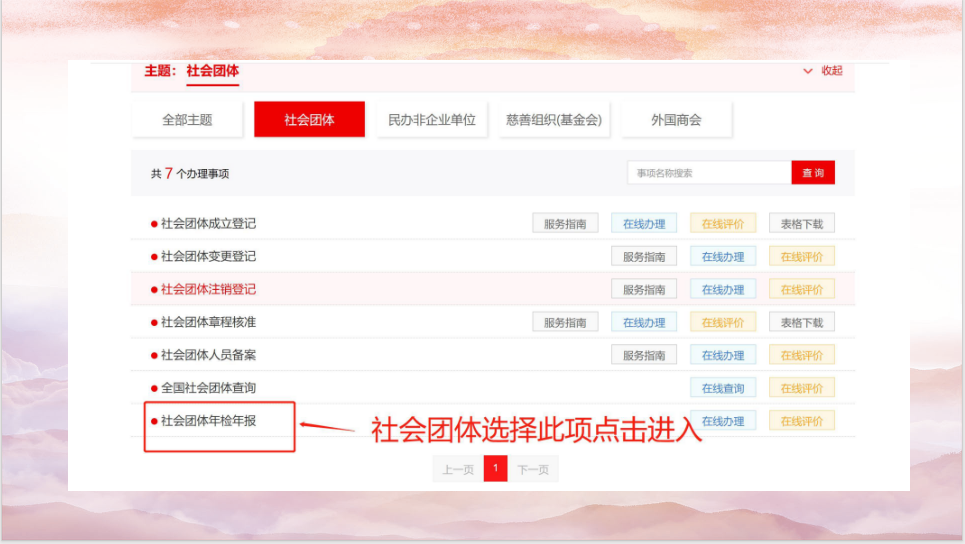965x544 pixels.
Task: Click 在线办理 for 社会团体变更登记
Action: (x=722, y=257)
